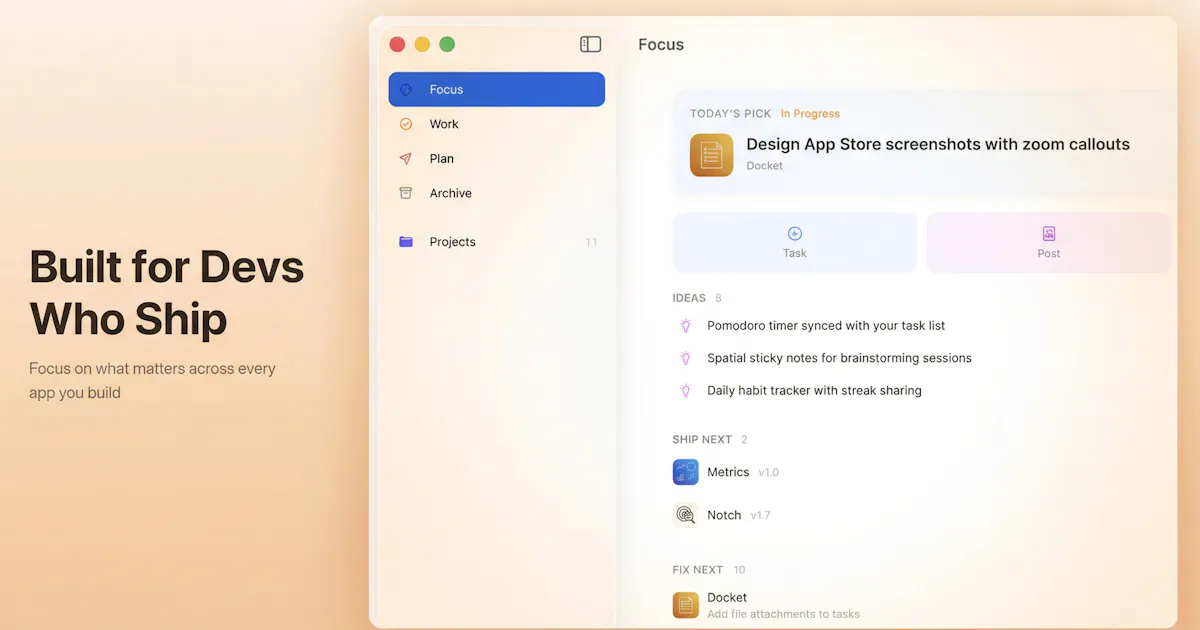Click the Plan paper-plane icon
Image resolution: width=1200 pixels, height=630 pixels.
[x=406, y=158]
